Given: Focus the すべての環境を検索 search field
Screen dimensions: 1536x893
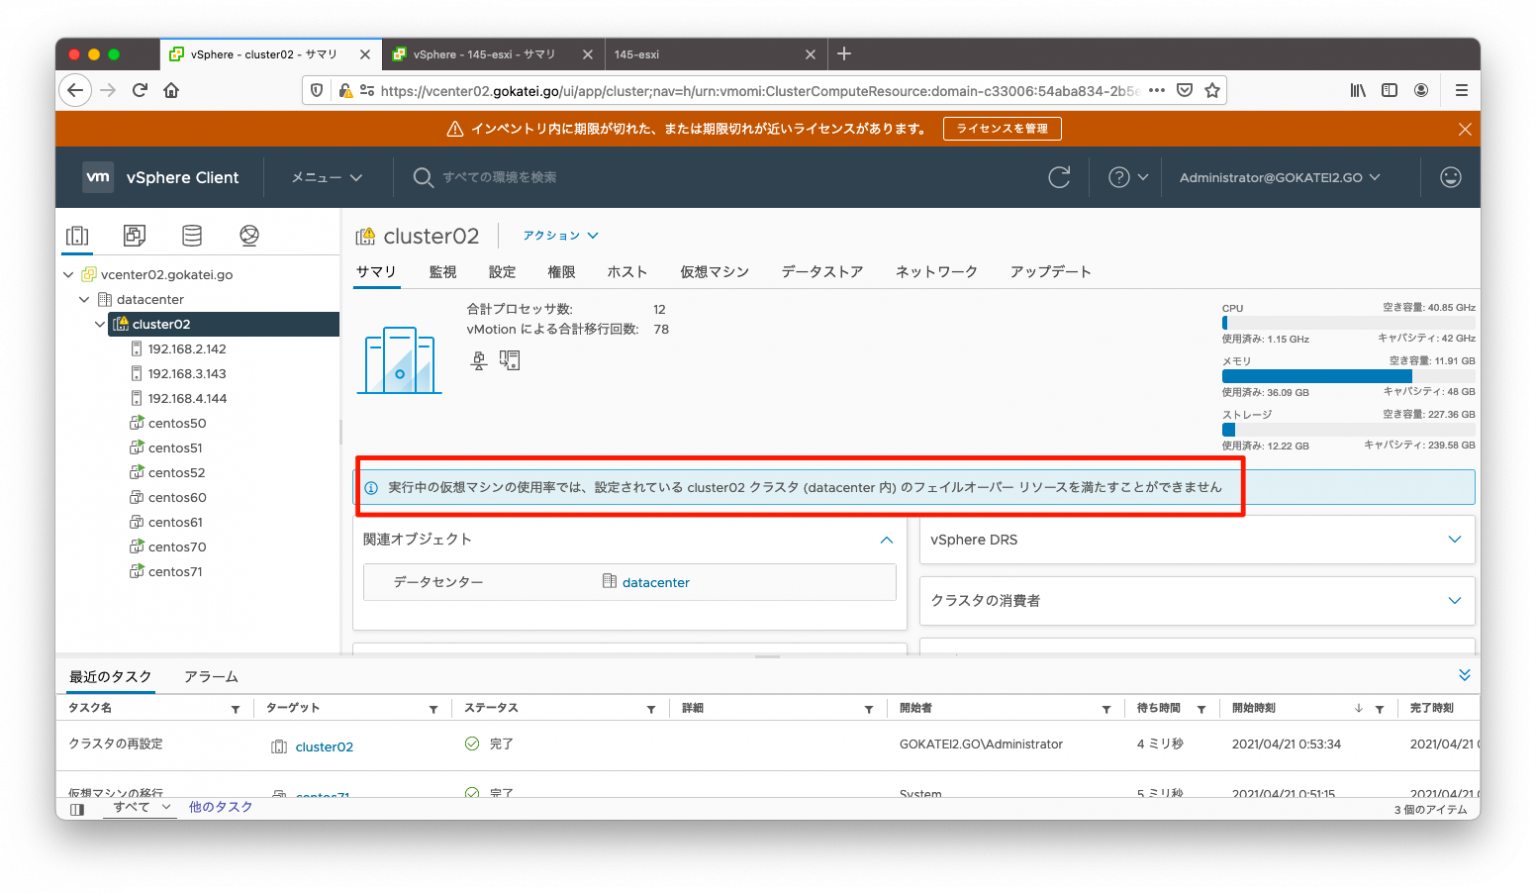Looking at the screenshot, I should [500, 177].
